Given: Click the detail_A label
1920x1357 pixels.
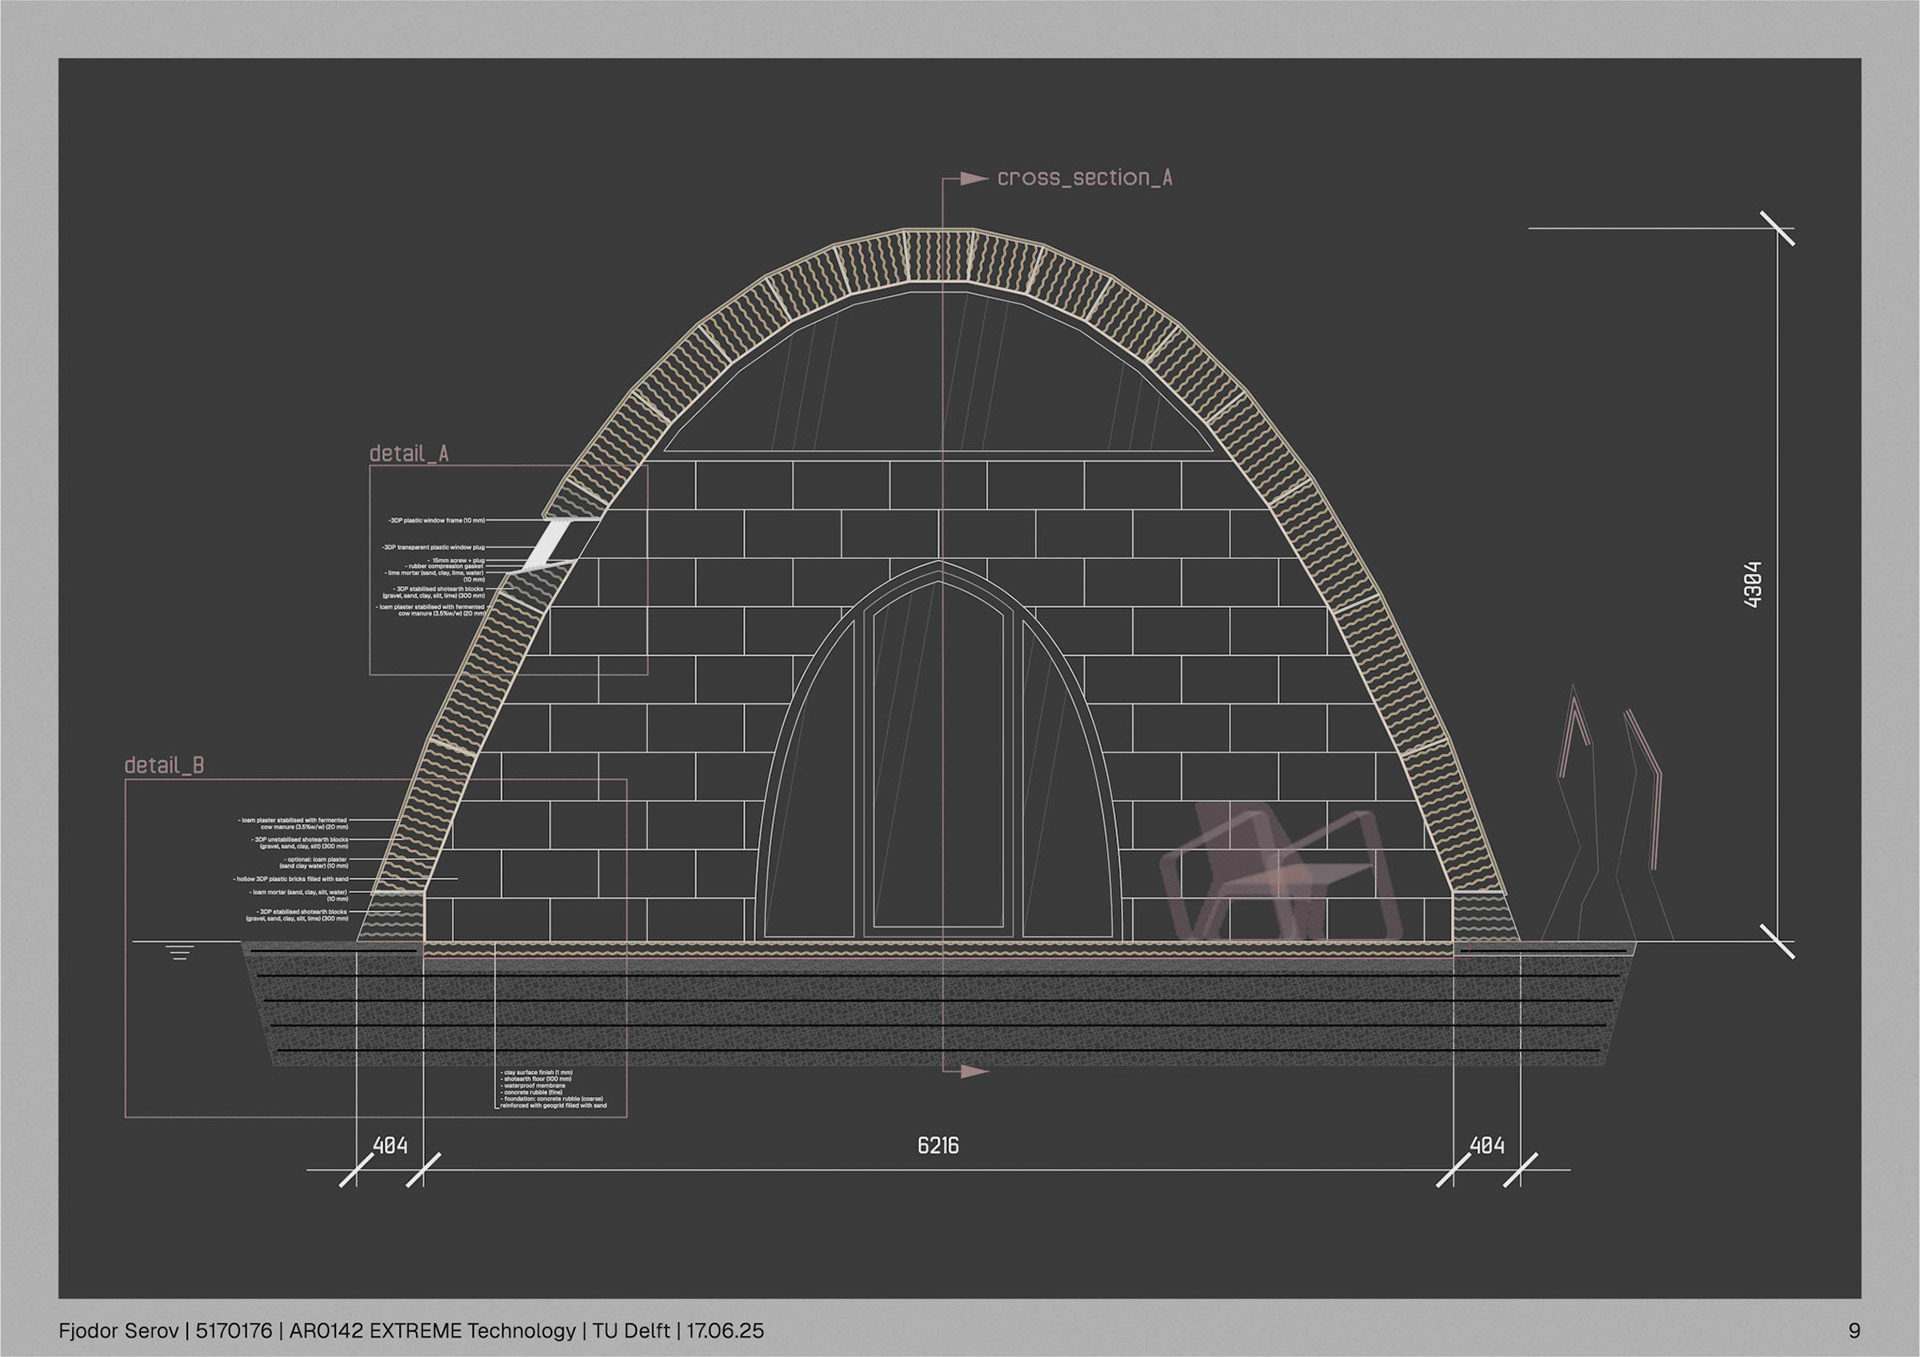Looking at the screenshot, I should 409,454.
